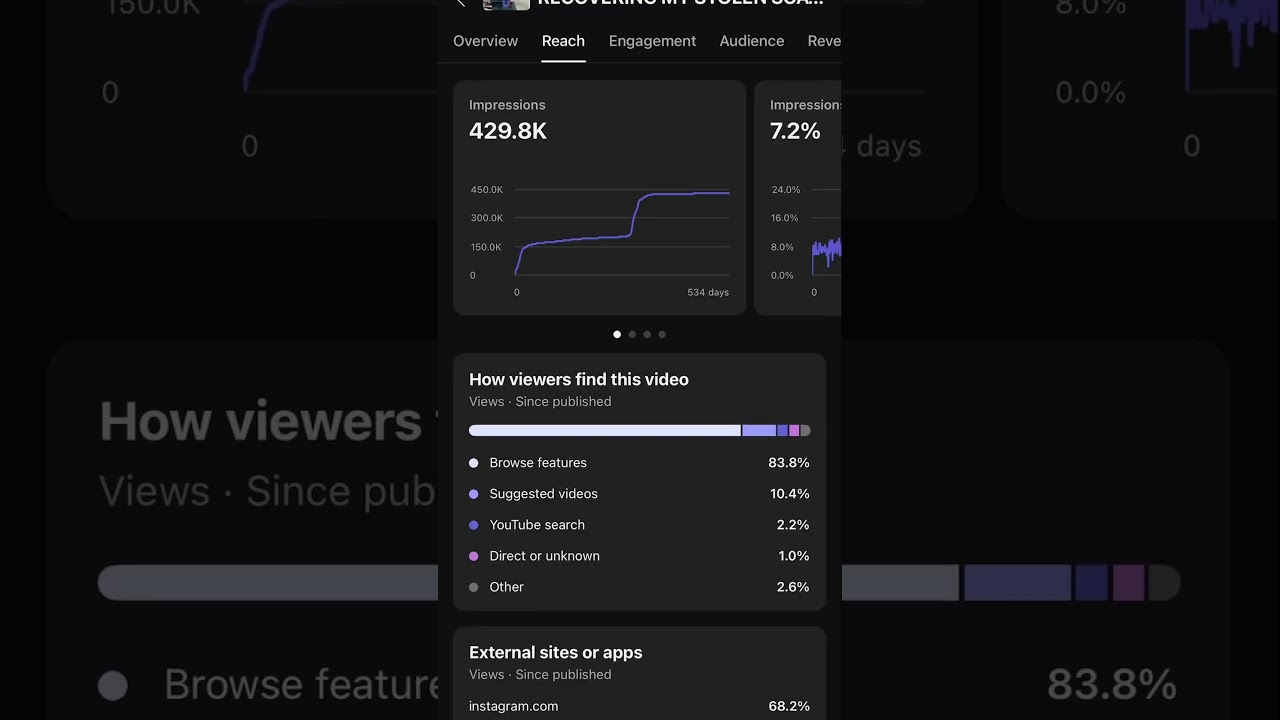This screenshot has width=1280, height=720.
Task: Click the 450.0K chart axis label
Action: (x=487, y=190)
